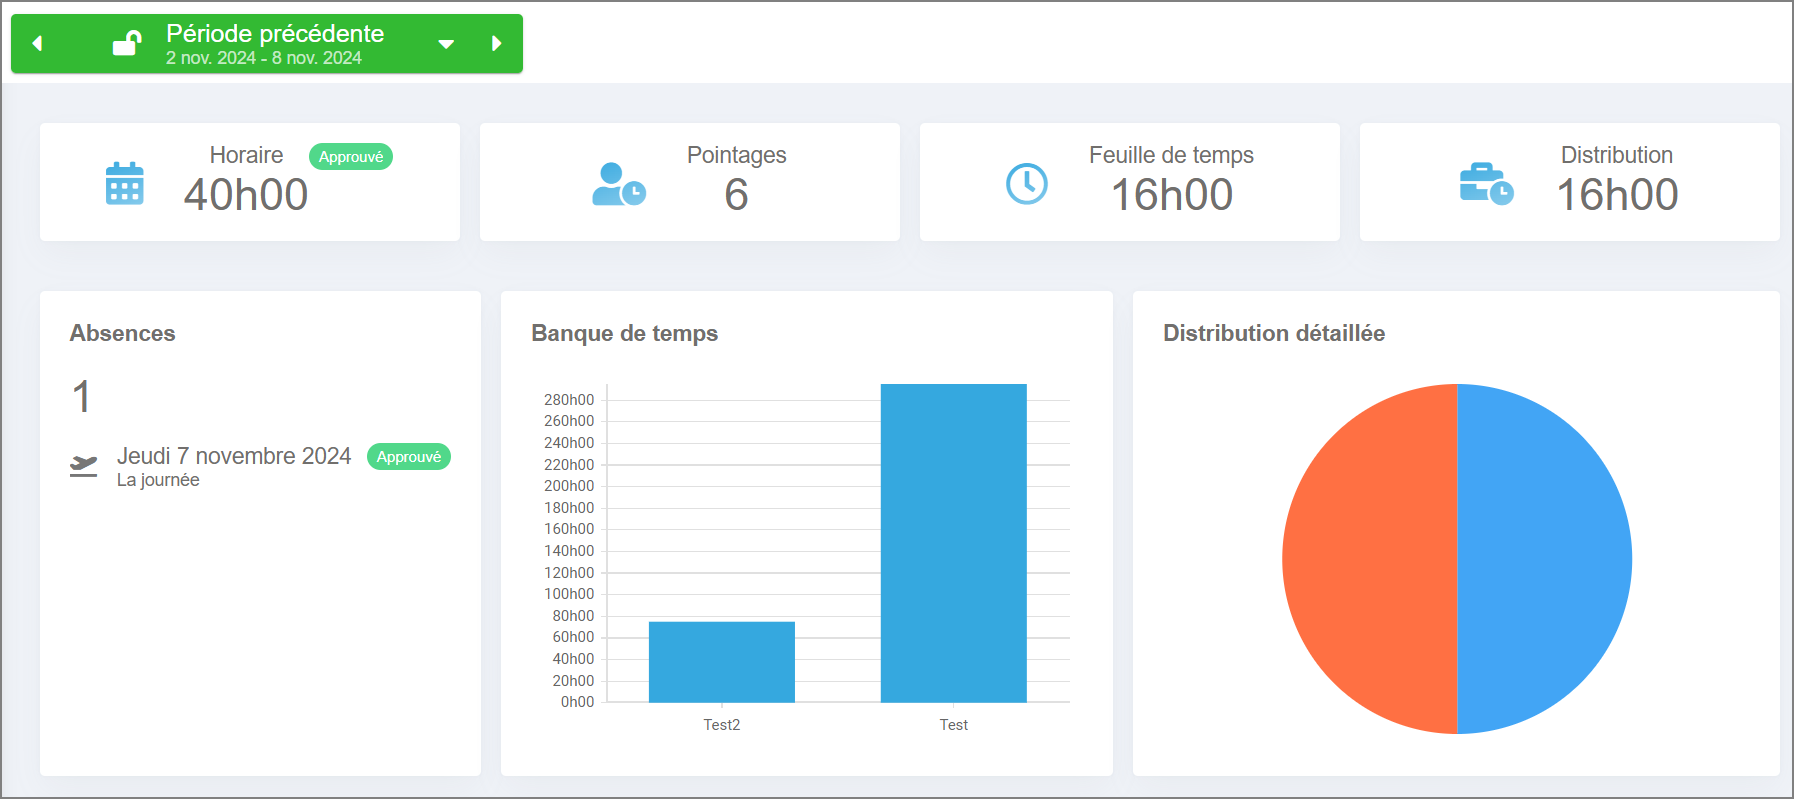Select the Période précédente period label
The width and height of the screenshot is (1794, 799).
tap(275, 33)
